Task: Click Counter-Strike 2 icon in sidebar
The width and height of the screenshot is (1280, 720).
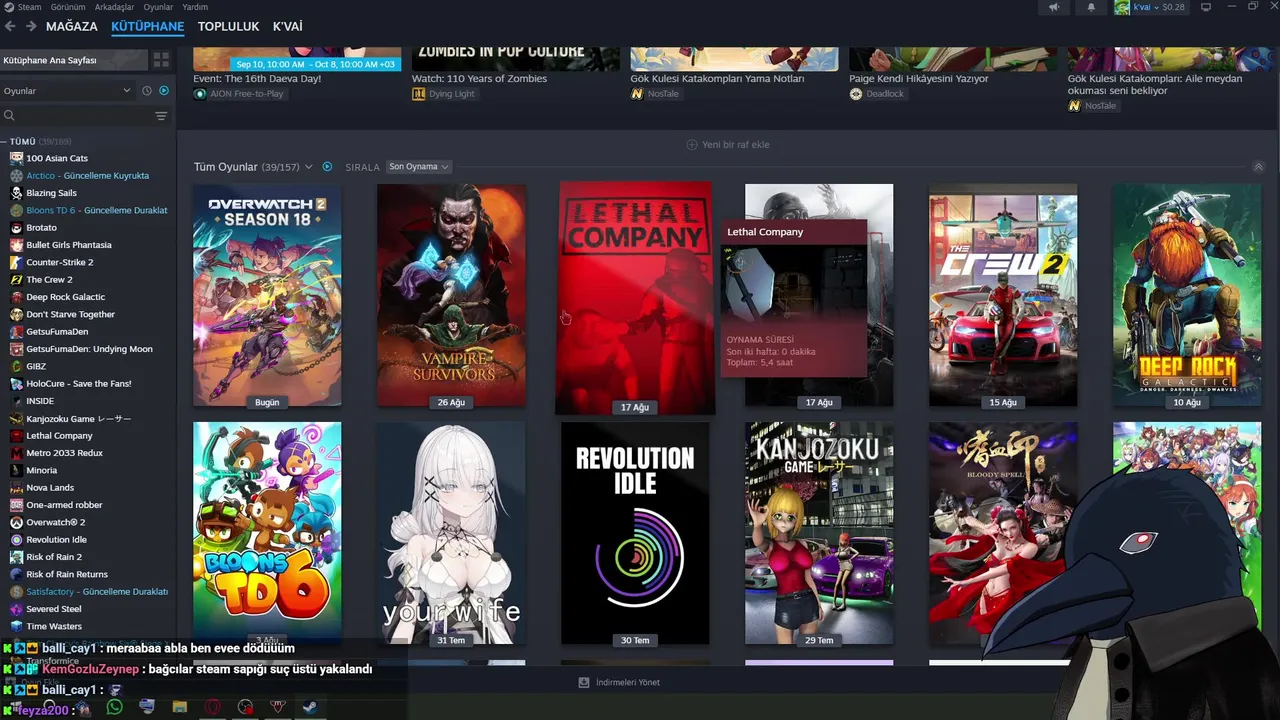Action: (x=16, y=262)
